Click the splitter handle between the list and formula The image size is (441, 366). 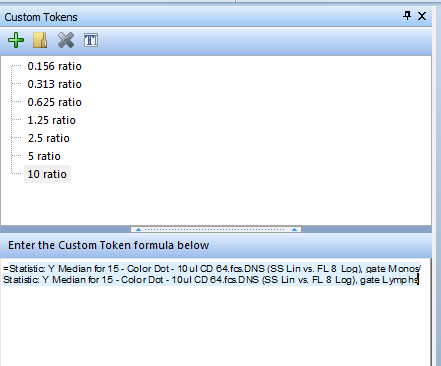pos(216,229)
